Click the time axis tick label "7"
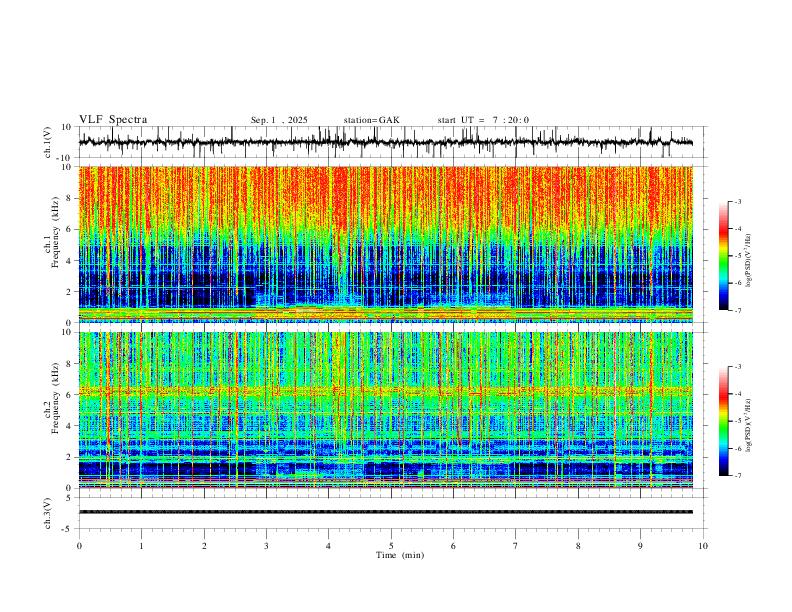Viewport: 792px width, 612px height. [x=516, y=546]
